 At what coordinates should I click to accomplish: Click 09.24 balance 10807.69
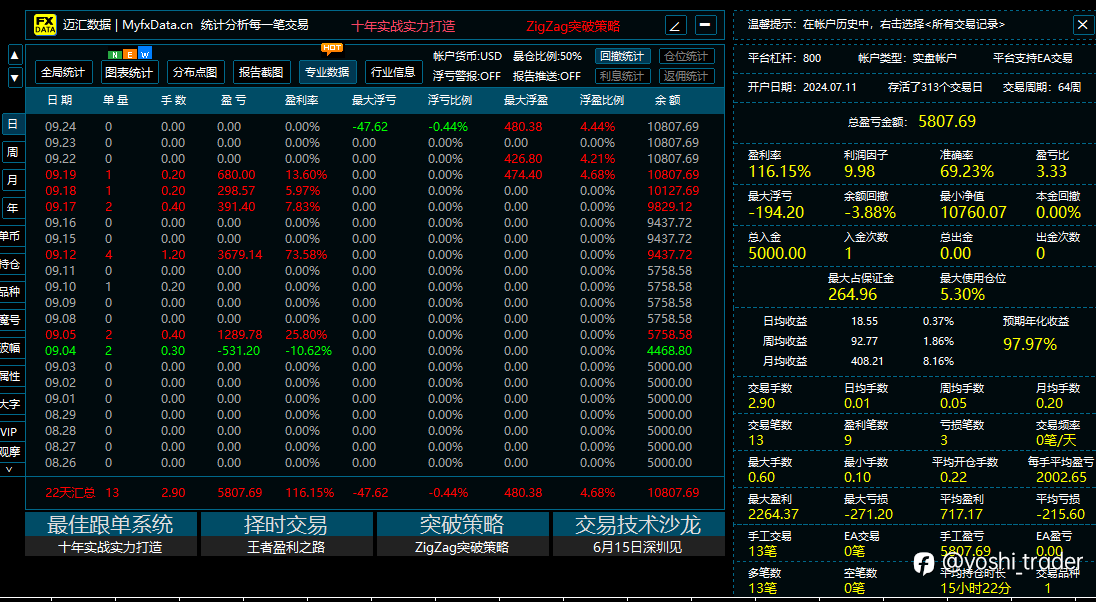673,127
